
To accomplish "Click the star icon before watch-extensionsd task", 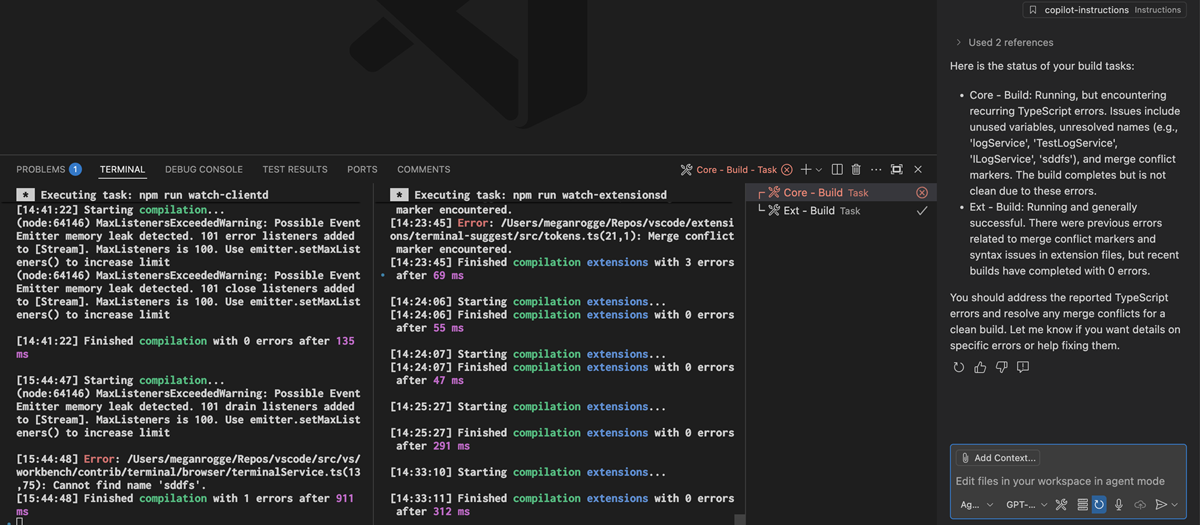I will (x=400, y=195).
